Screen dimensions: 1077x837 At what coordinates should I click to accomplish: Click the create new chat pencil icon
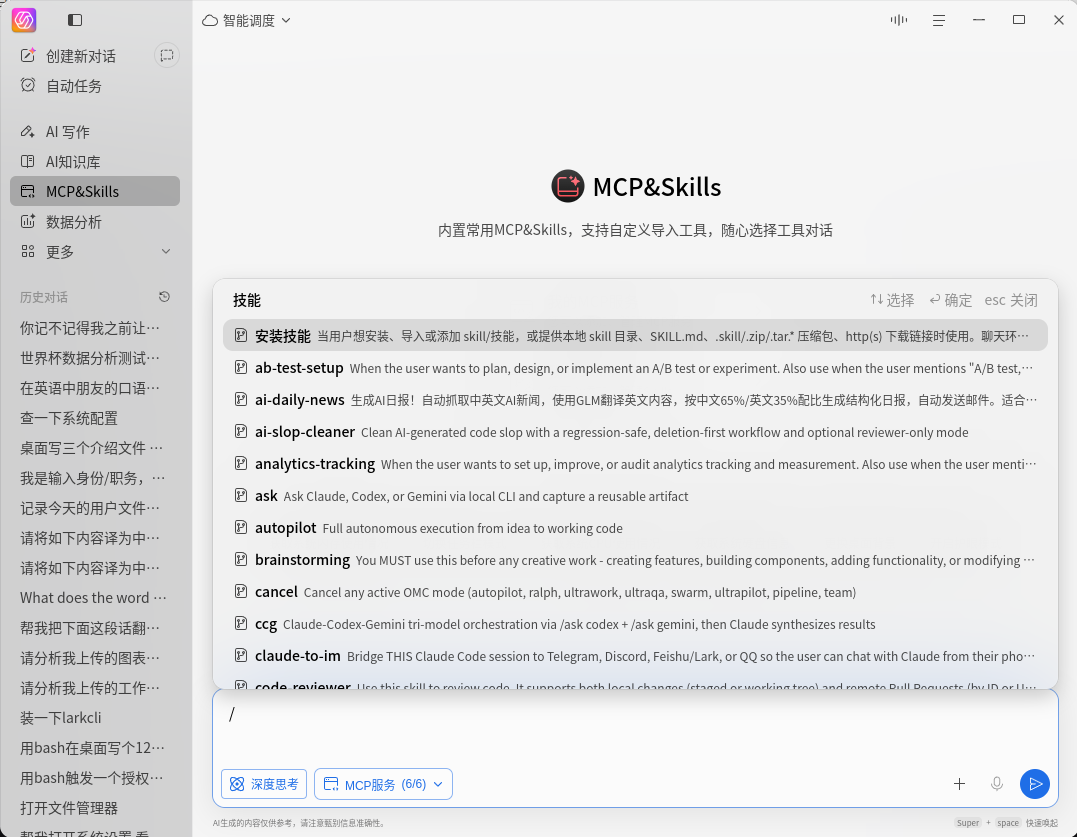click(x=27, y=56)
